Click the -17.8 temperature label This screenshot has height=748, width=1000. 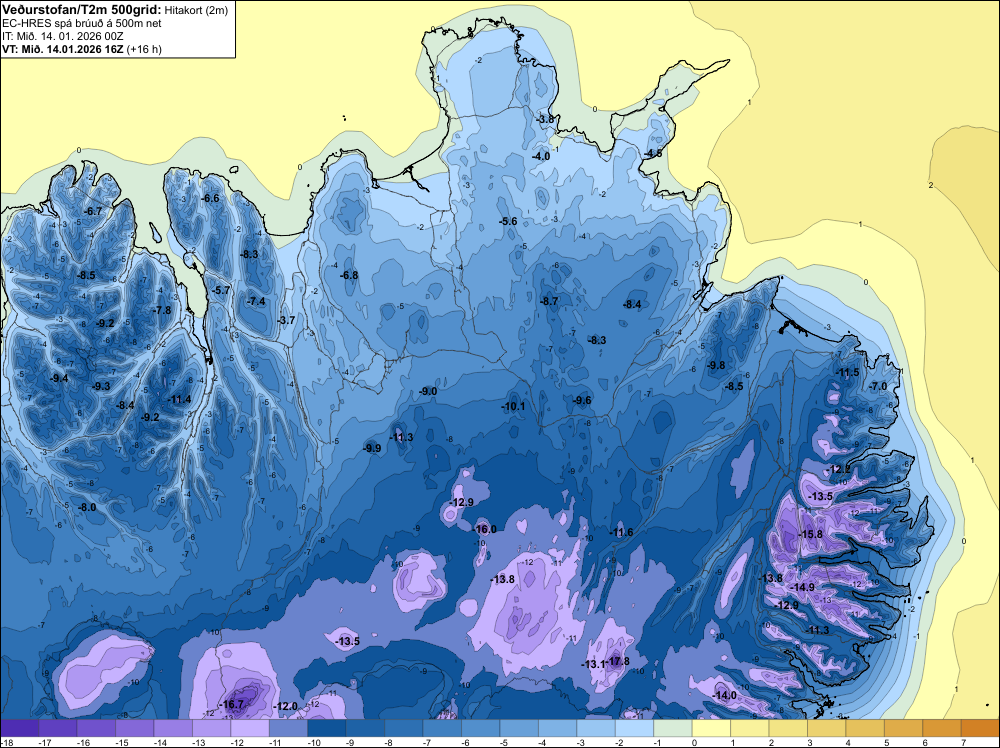pyautogui.click(x=619, y=661)
